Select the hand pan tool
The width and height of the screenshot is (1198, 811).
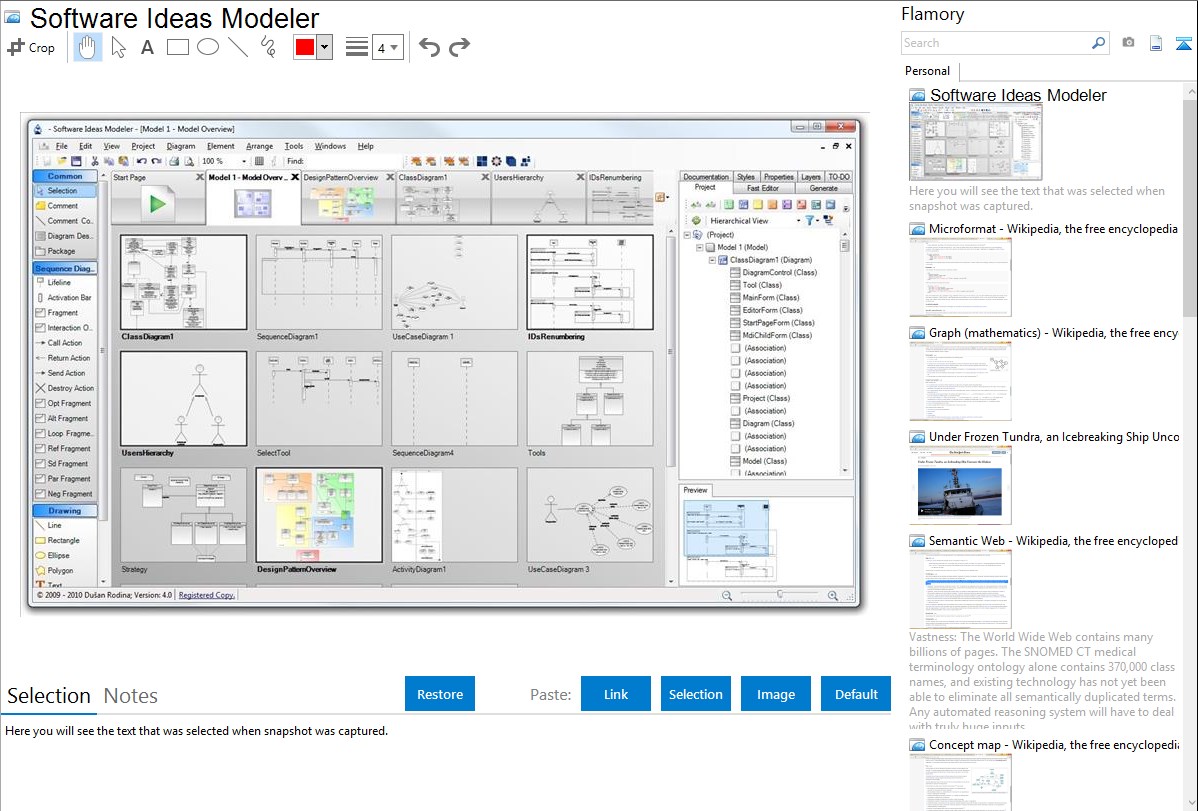87,47
